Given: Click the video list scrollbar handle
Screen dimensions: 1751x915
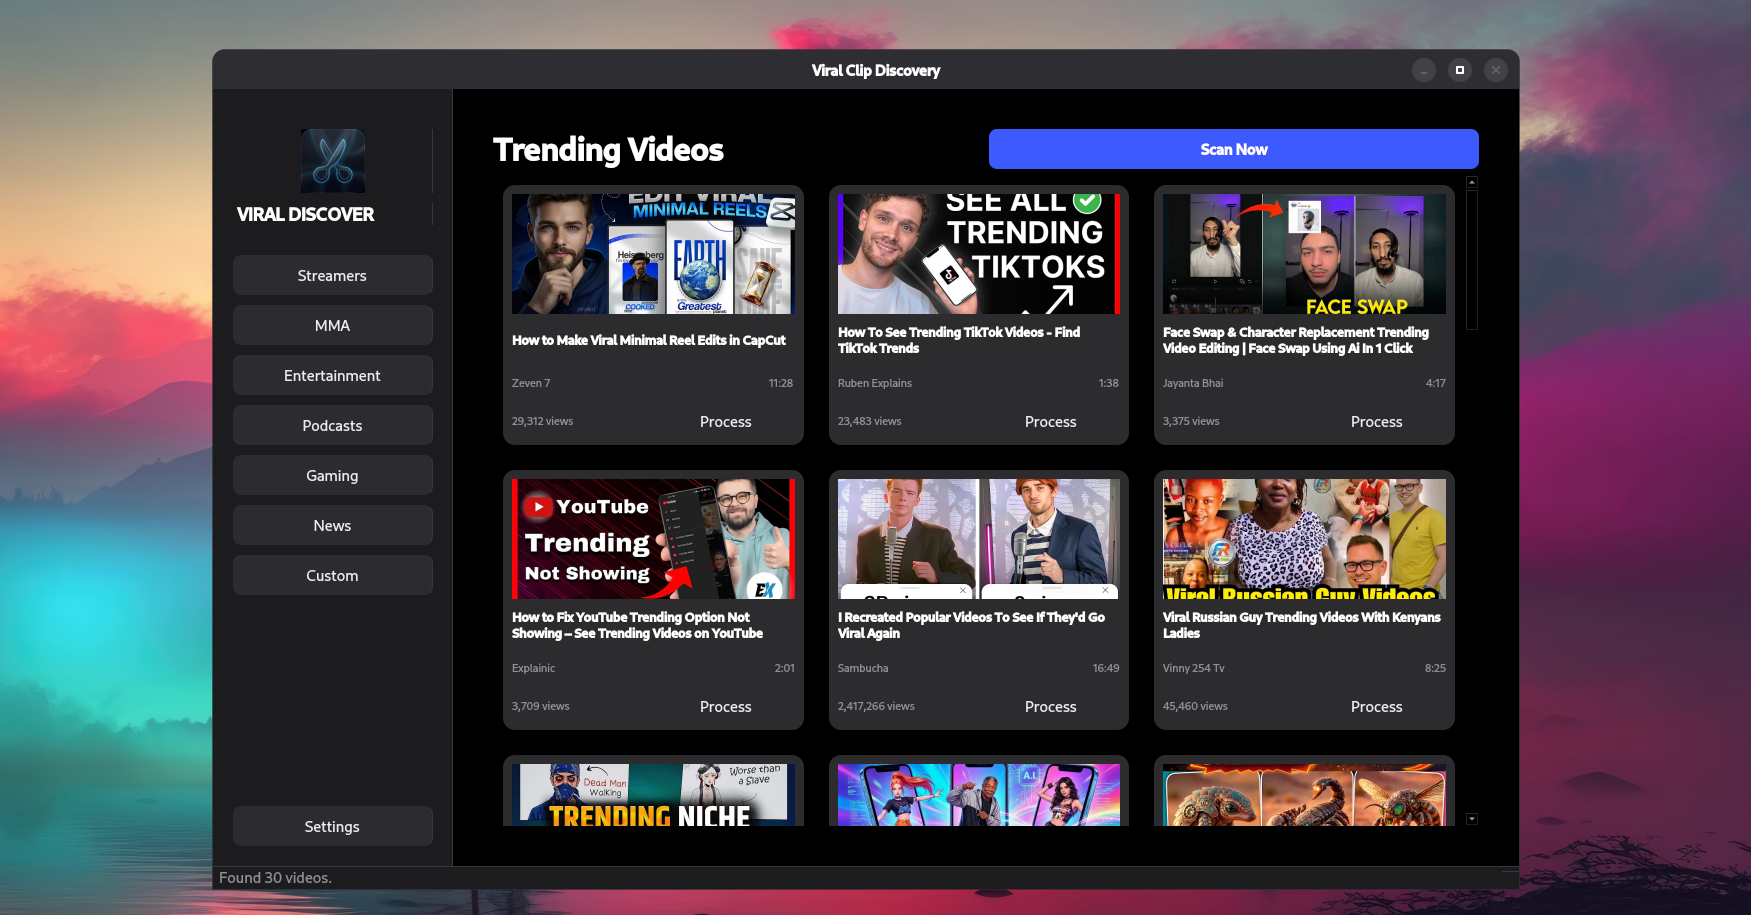Looking at the screenshot, I should [x=1472, y=259].
